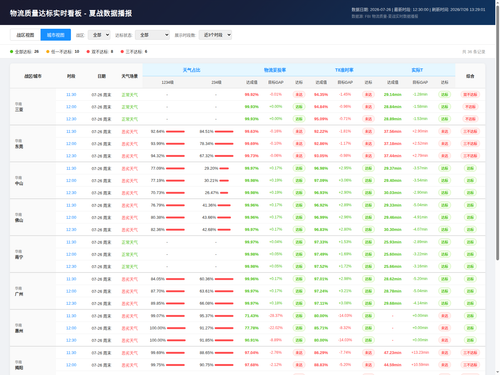Open the 12:00 time link in 东莞 rows
Viewport: 500px width, 375px height.
(x=71, y=144)
